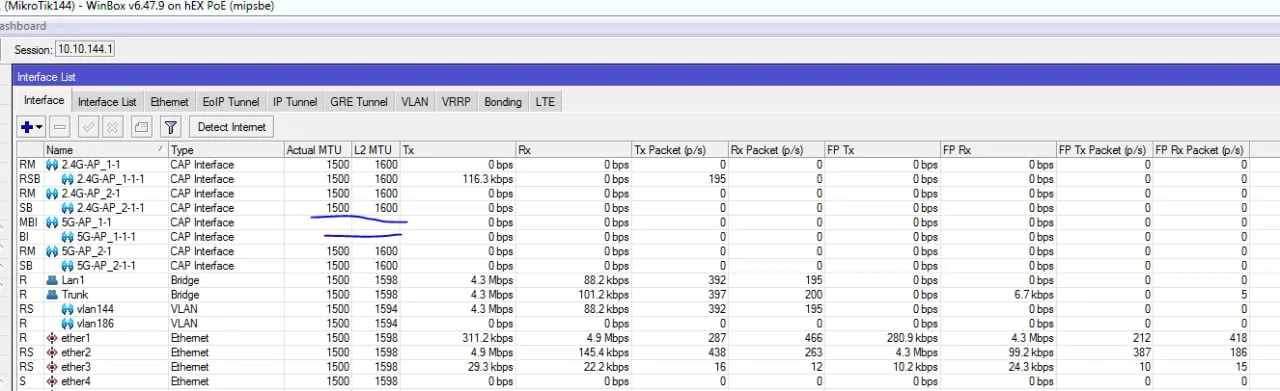Sort by the Actual MTU column header

coord(316,150)
